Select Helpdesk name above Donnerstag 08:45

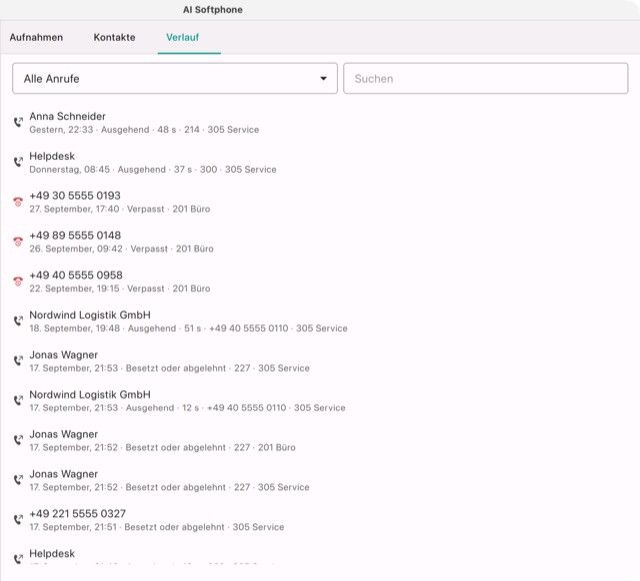pyautogui.click(x=52, y=156)
